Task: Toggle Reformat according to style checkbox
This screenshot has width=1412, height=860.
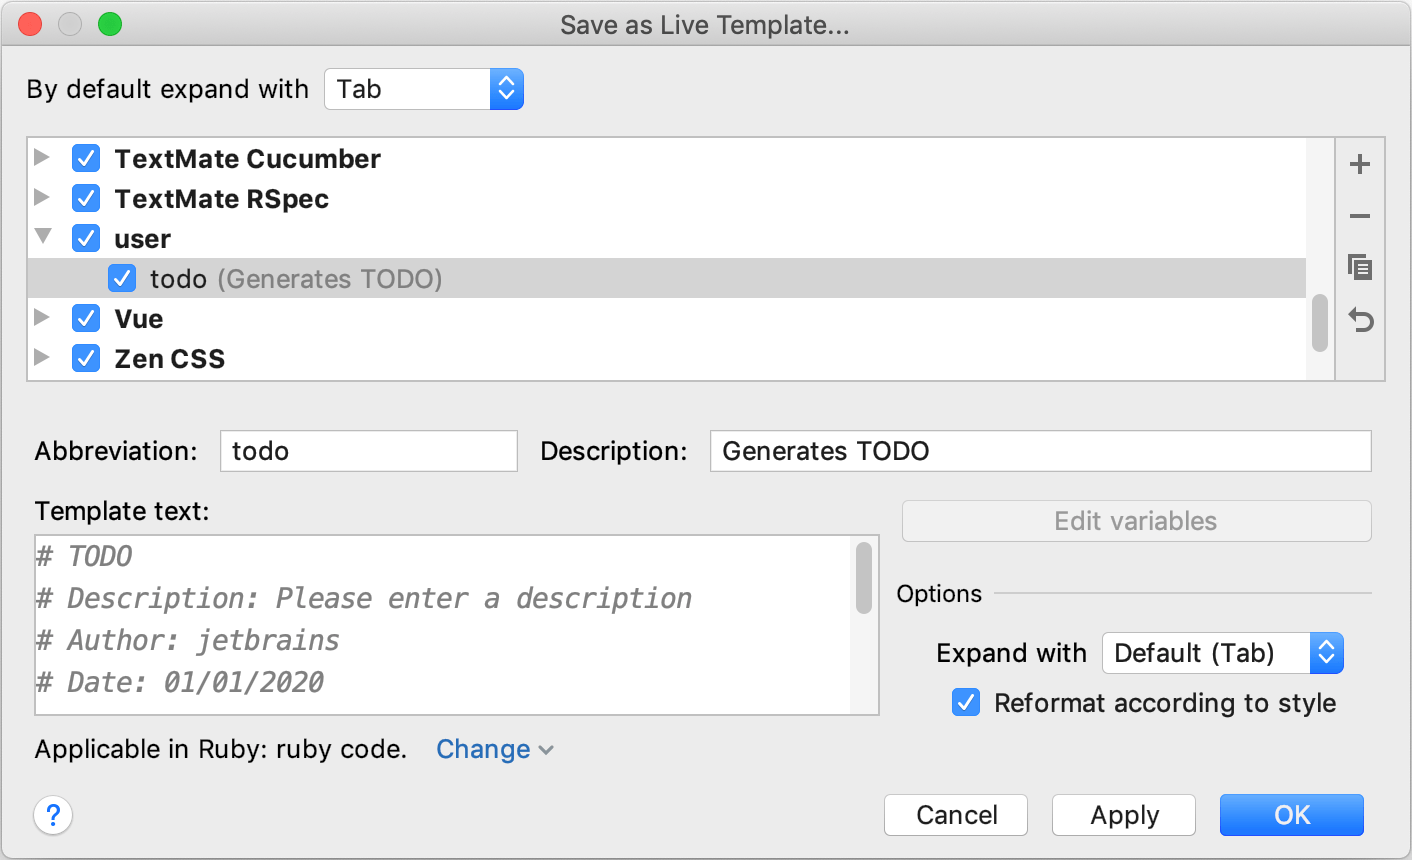Action: click(966, 703)
